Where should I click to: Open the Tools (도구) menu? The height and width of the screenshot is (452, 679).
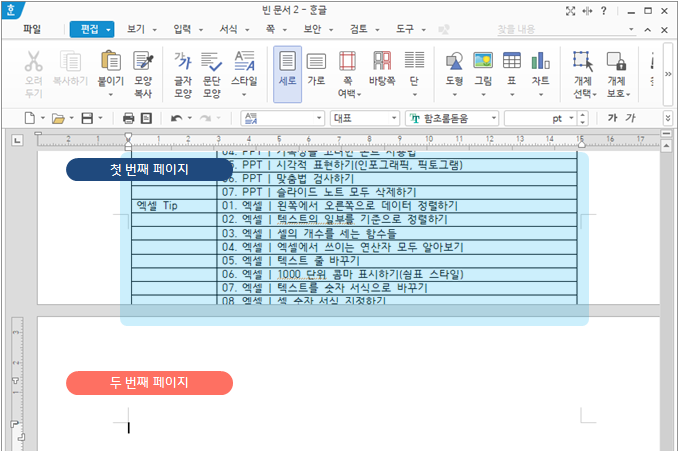(x=405, y=29)
